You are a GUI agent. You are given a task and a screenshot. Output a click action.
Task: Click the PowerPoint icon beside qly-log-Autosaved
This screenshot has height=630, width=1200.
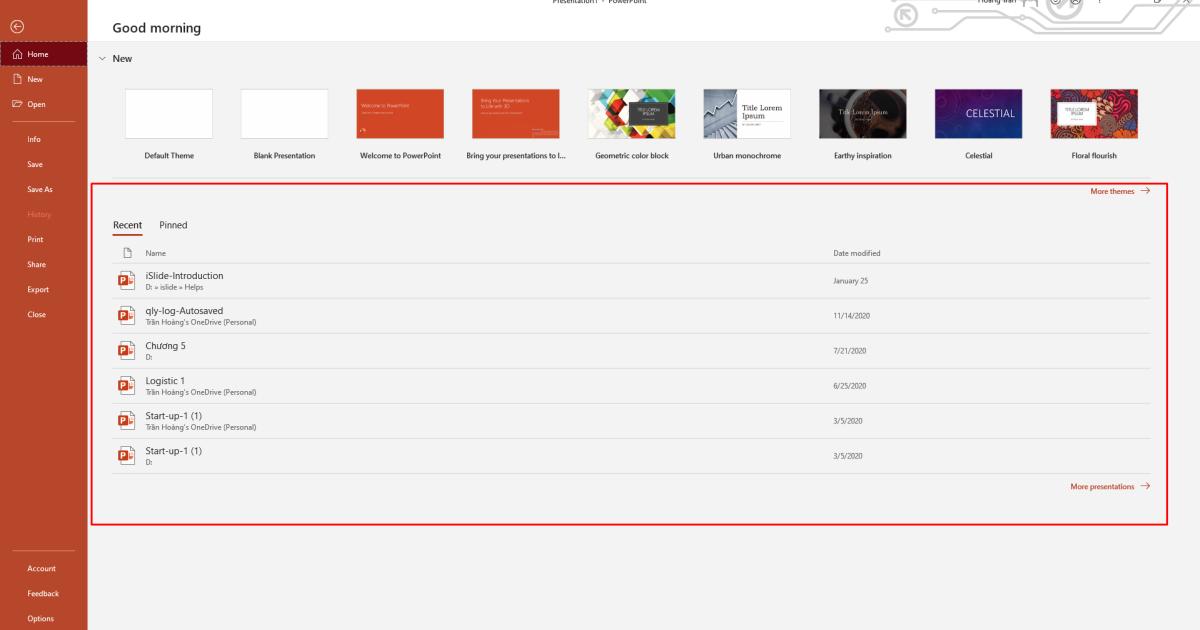click(x=127, y=315)
